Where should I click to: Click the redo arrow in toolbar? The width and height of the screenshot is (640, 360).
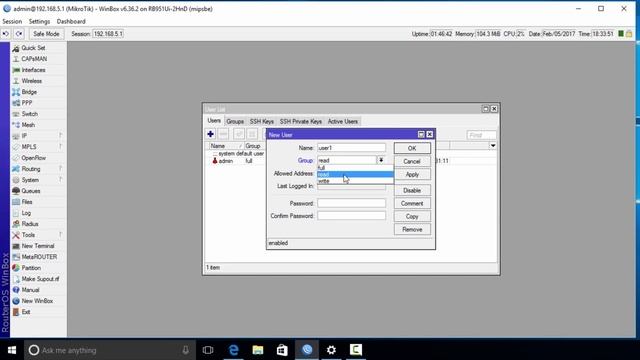pyautogui.click(x=19, y=34)
